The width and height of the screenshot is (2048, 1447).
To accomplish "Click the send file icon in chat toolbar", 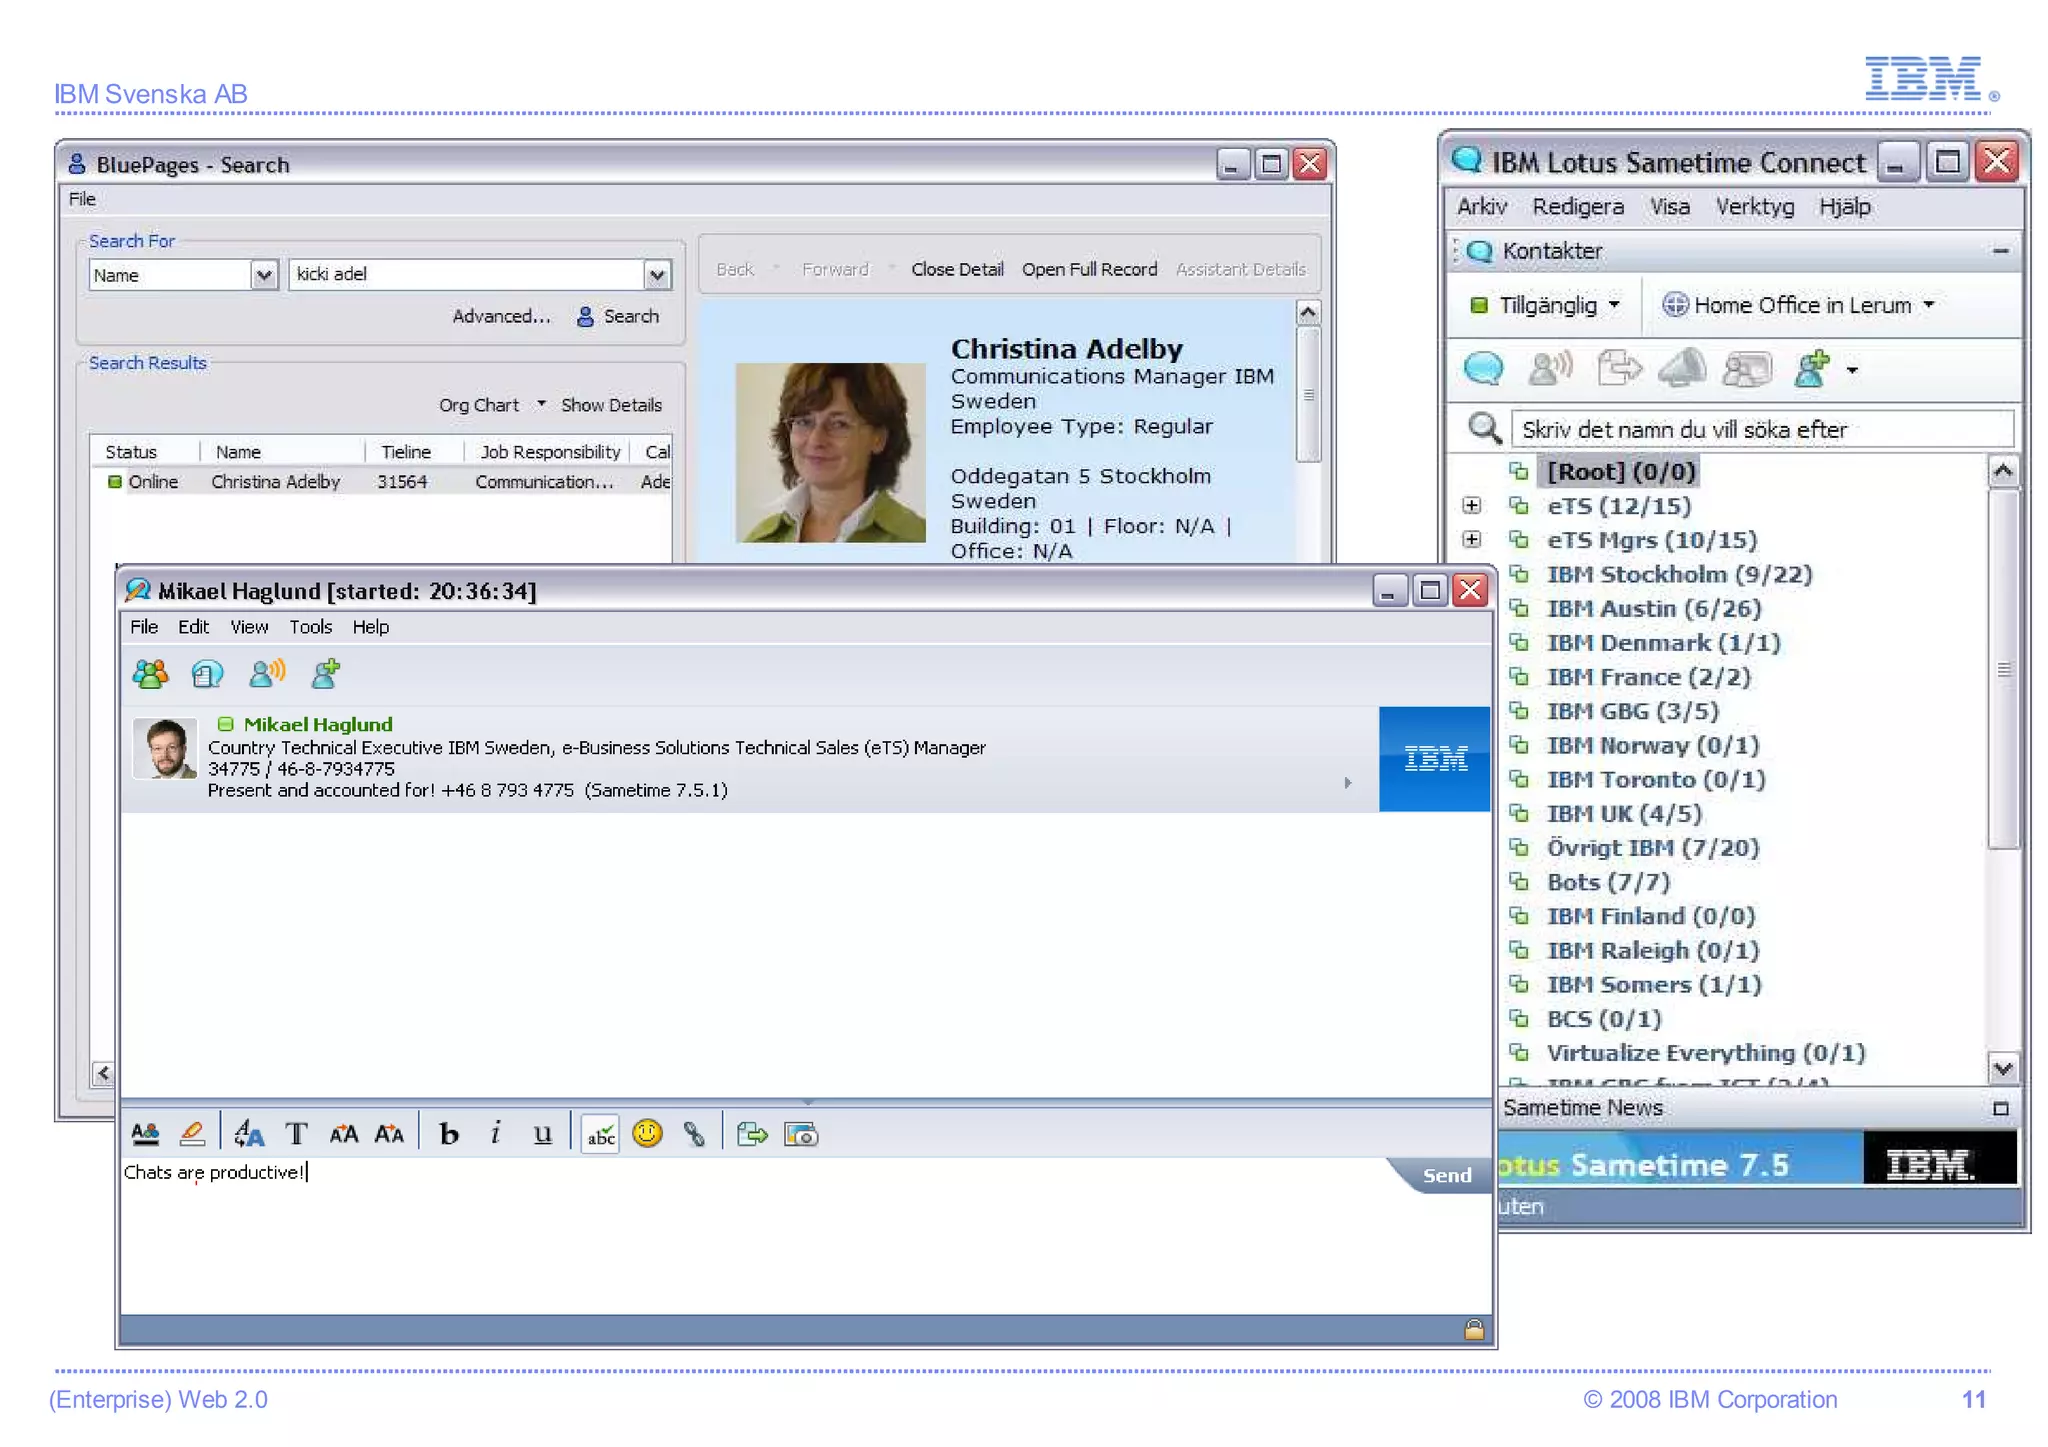I will coord(751,1133).
